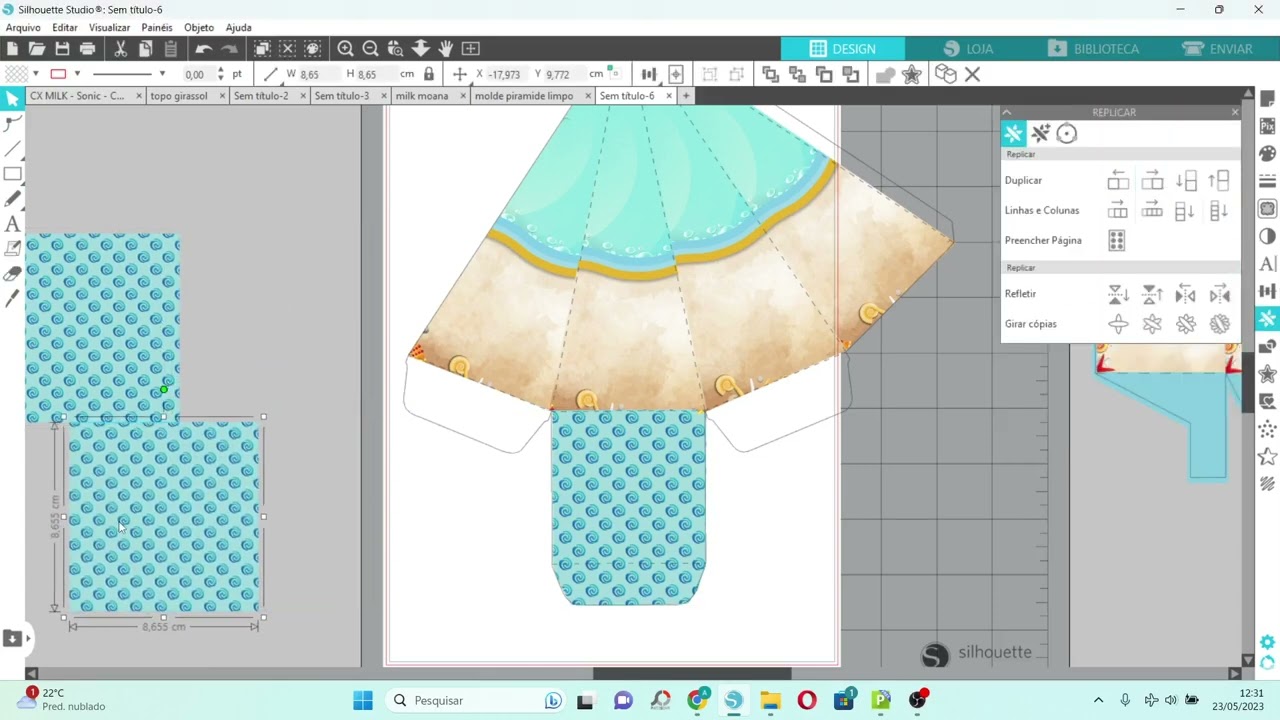Viewport: 1280px width, 720px height.
Task: Open line style dropdown arrow
Action: (161, 74)
